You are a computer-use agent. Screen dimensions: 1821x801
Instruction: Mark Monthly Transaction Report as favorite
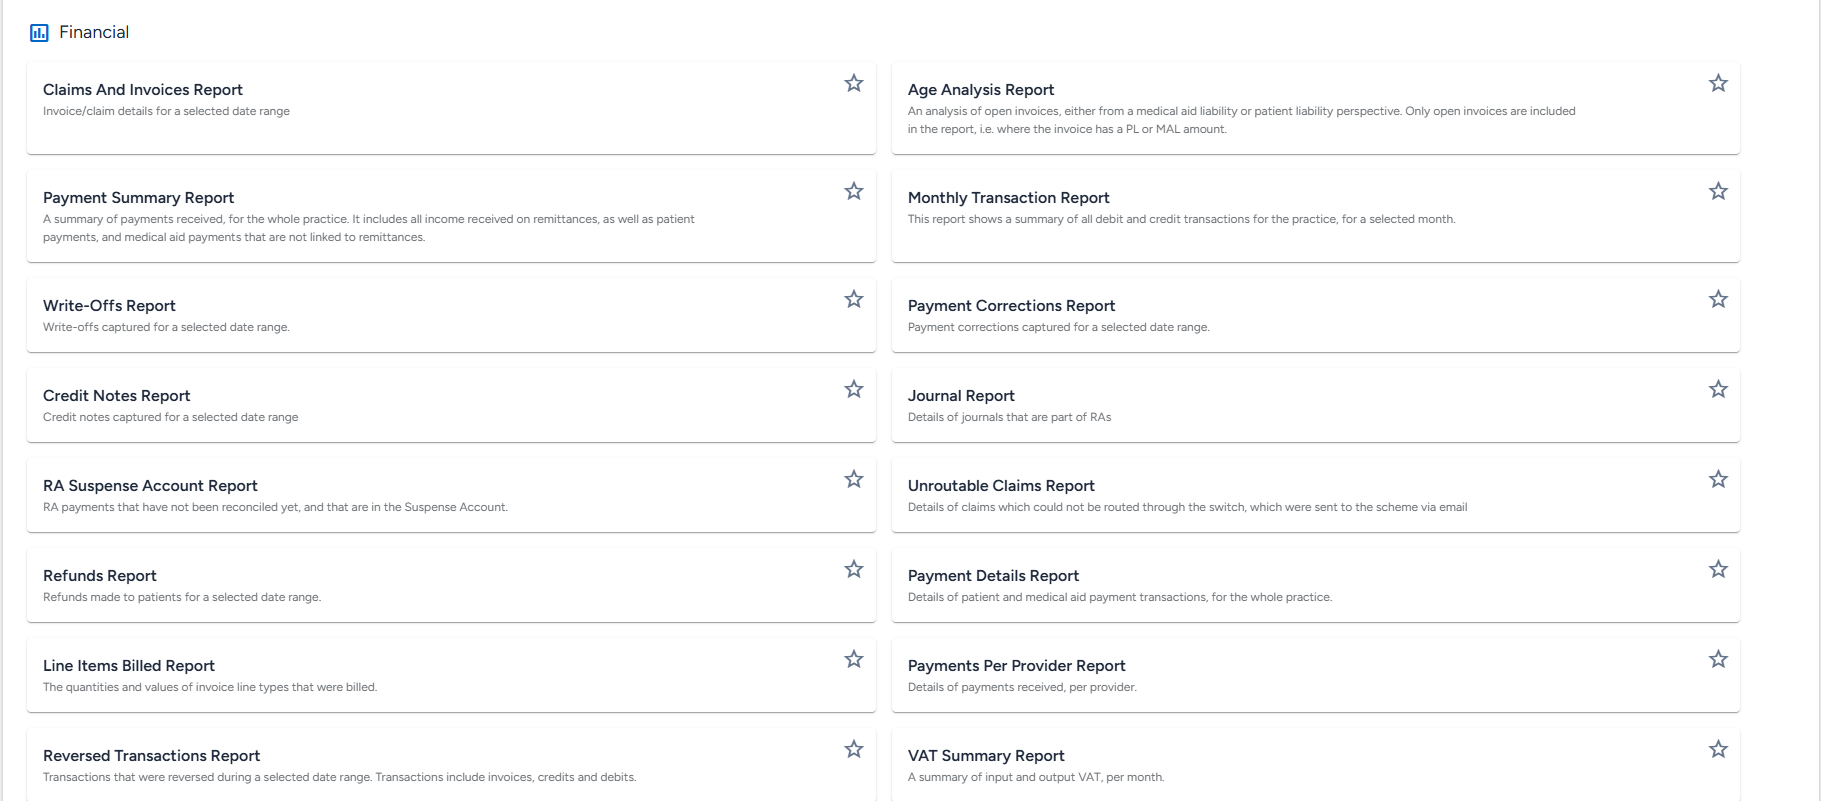[x=1718, y=191]
